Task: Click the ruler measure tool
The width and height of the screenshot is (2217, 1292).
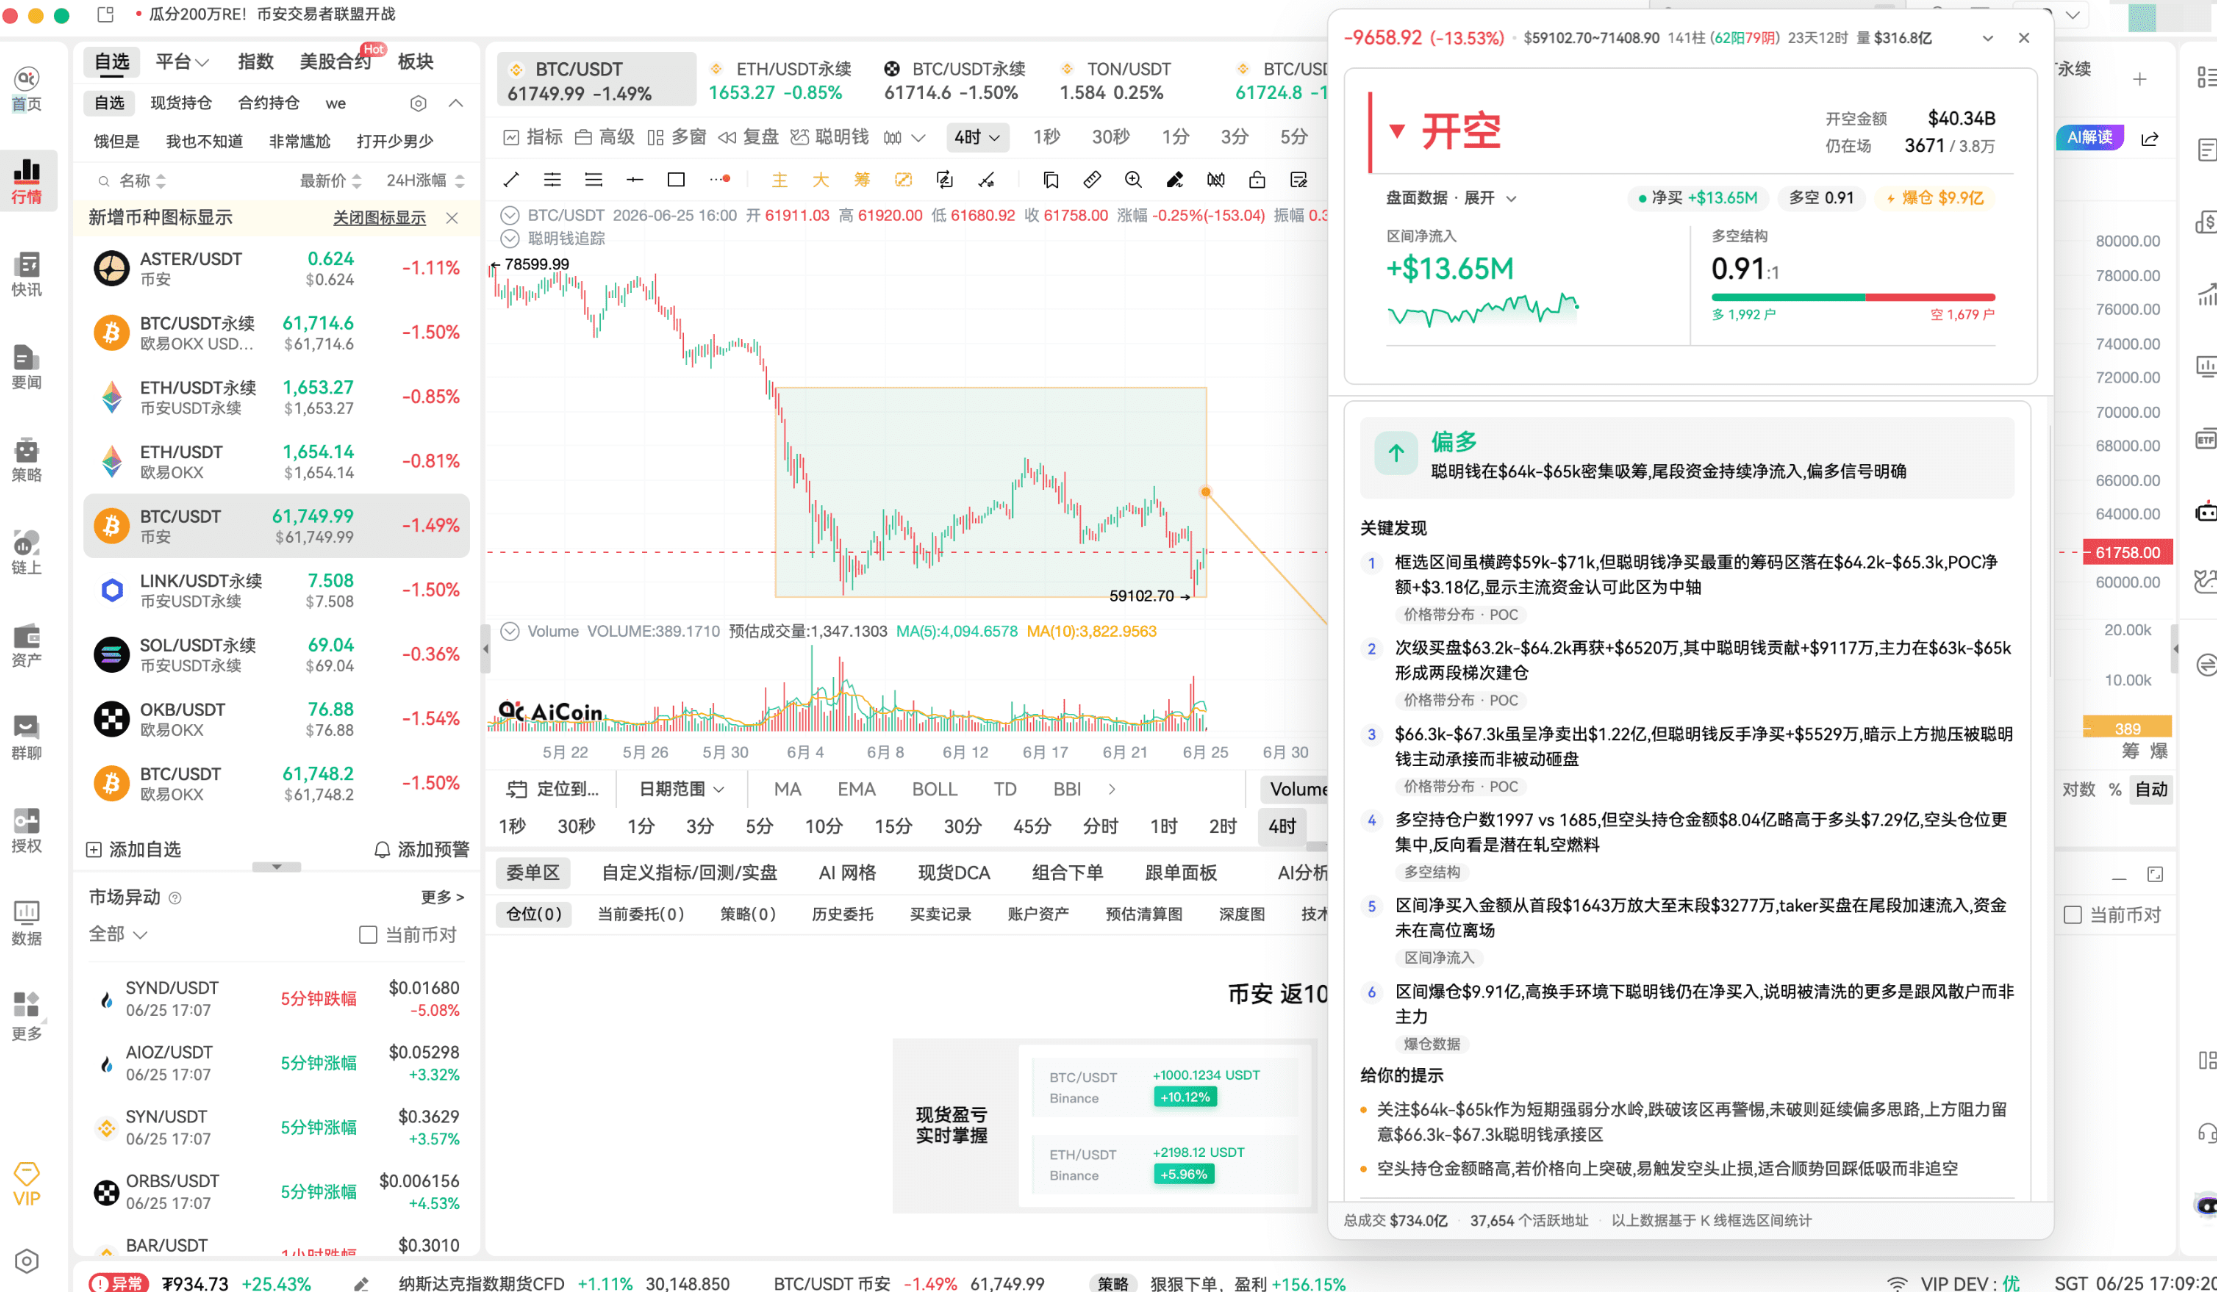Action: pos(1092,180)
